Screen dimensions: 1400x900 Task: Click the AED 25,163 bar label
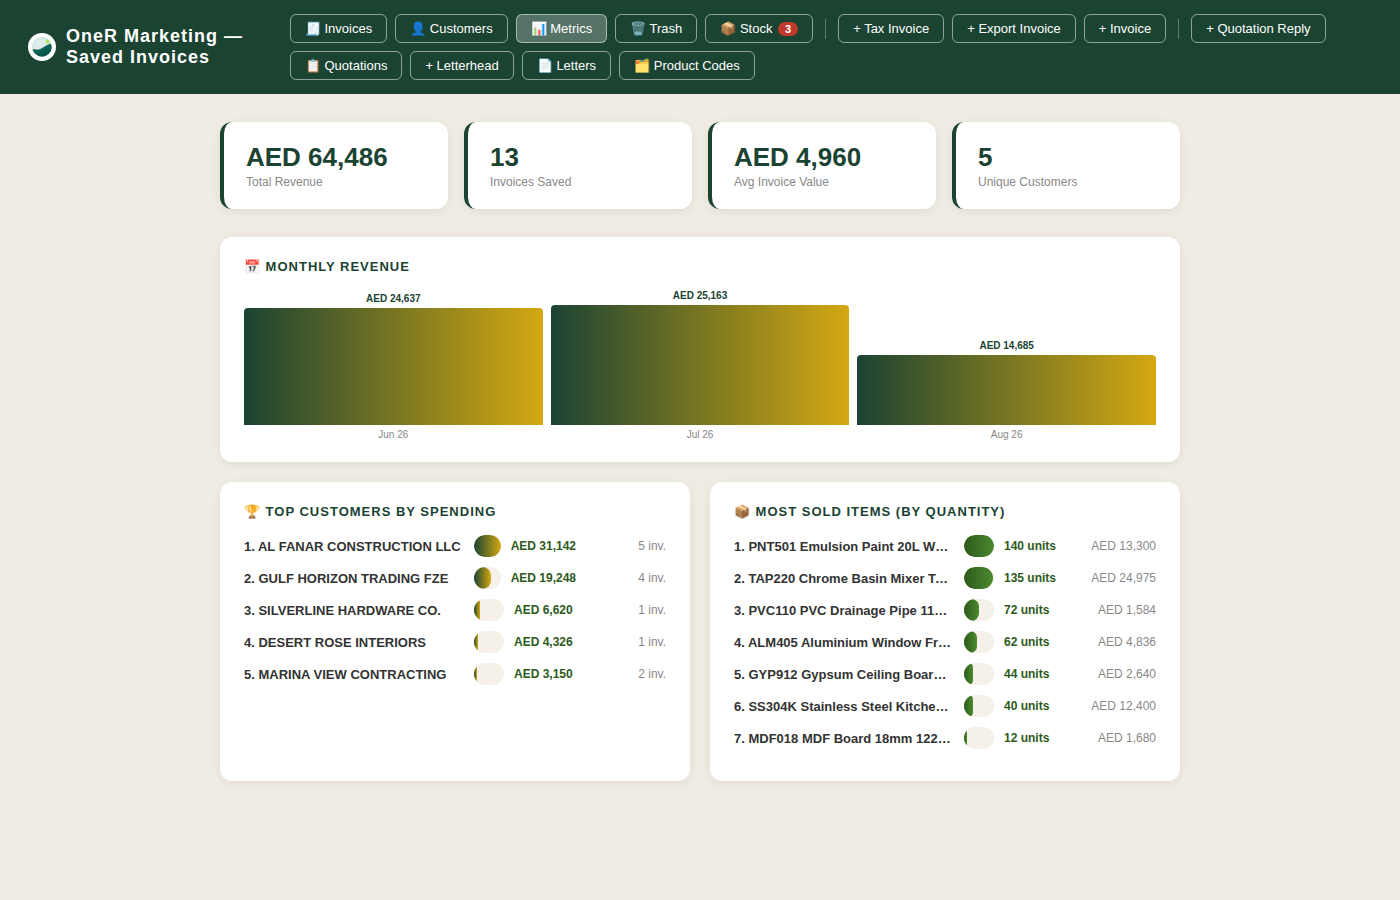click(x=700, y=295)
